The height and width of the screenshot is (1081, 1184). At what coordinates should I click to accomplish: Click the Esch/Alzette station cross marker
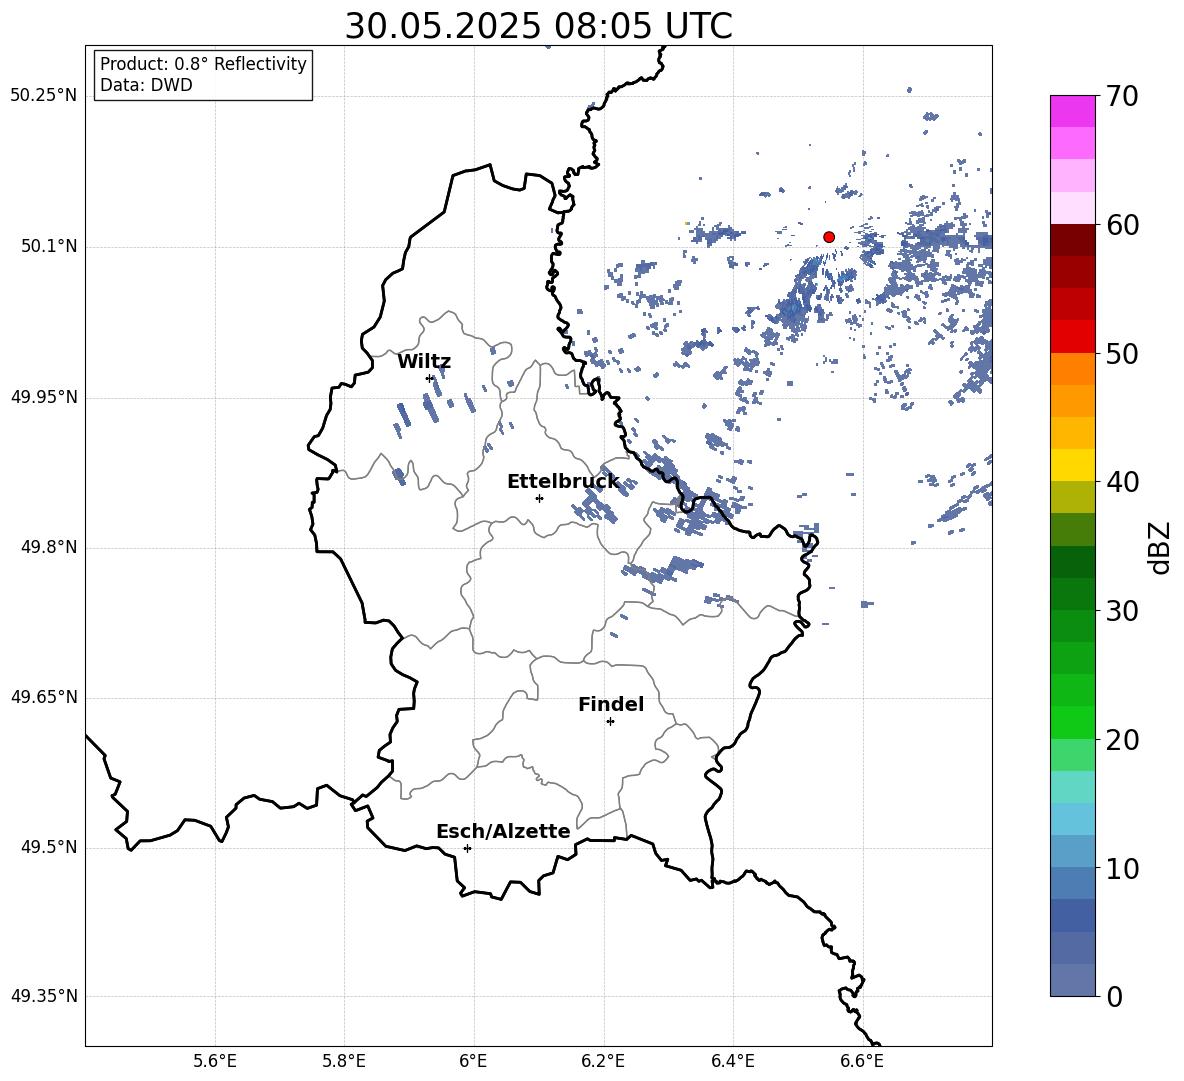(x=467, y=848)
